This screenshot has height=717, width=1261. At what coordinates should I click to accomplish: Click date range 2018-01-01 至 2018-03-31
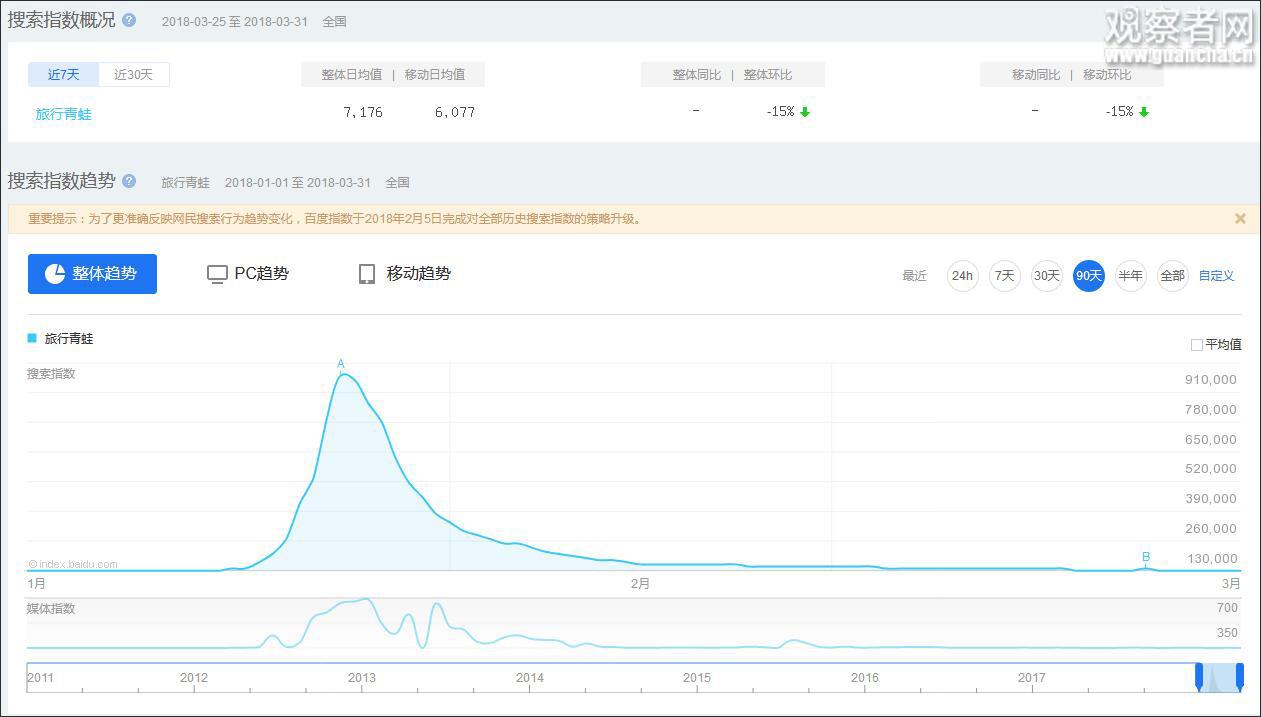coord(298,182)
